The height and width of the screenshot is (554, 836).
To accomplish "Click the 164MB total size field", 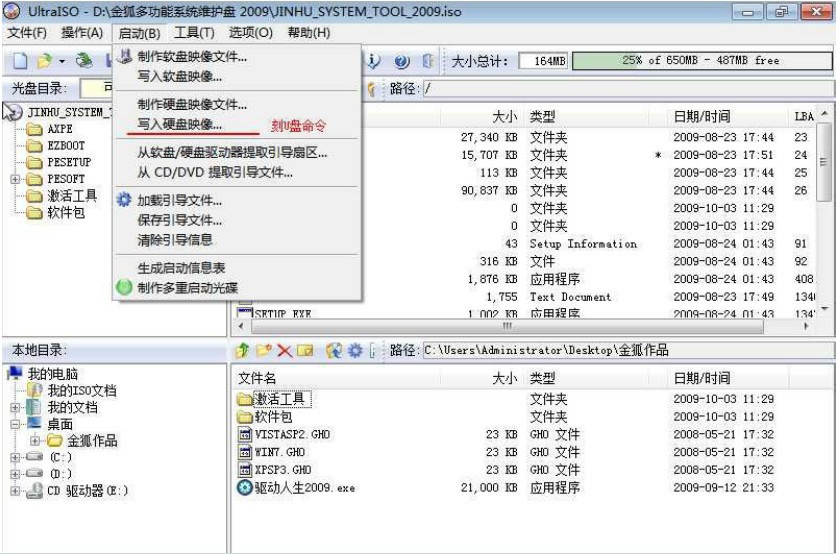I will click(x=542, y=61).
